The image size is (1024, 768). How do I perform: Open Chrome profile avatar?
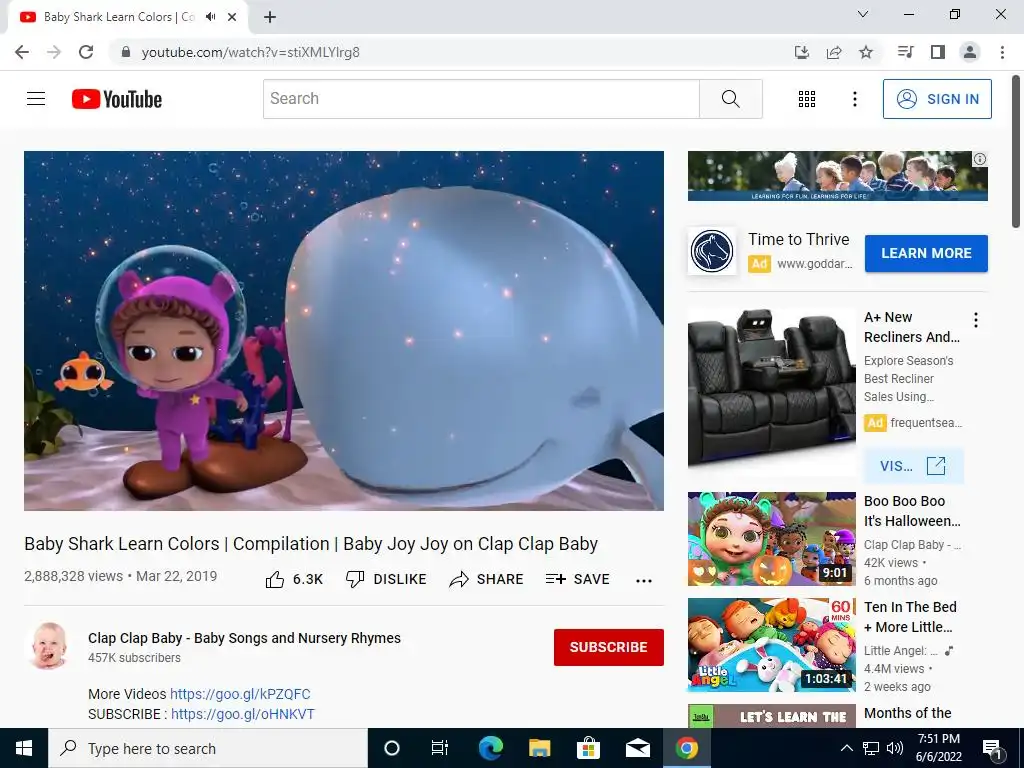pos(970,52)
